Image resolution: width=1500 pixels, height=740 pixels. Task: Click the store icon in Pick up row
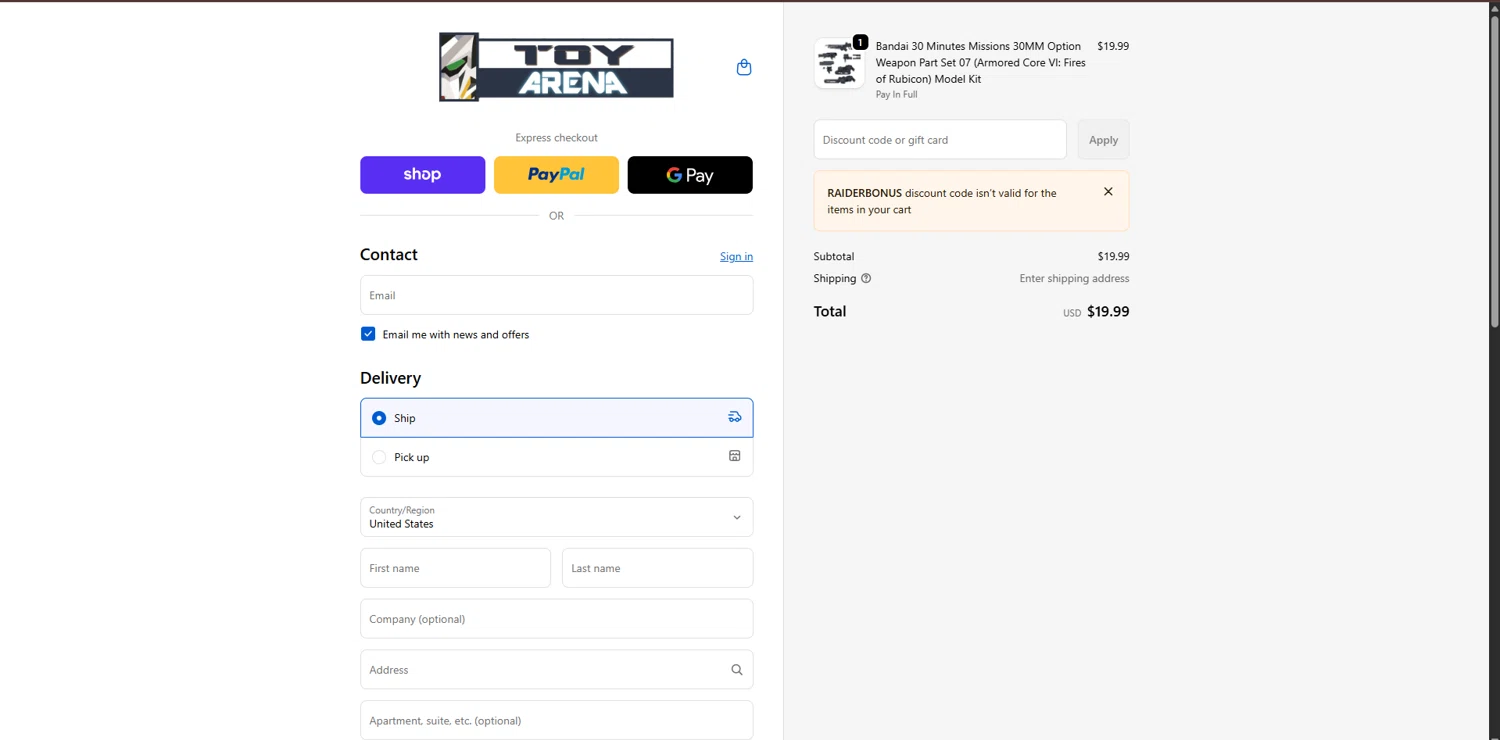(x=735, y=456)
